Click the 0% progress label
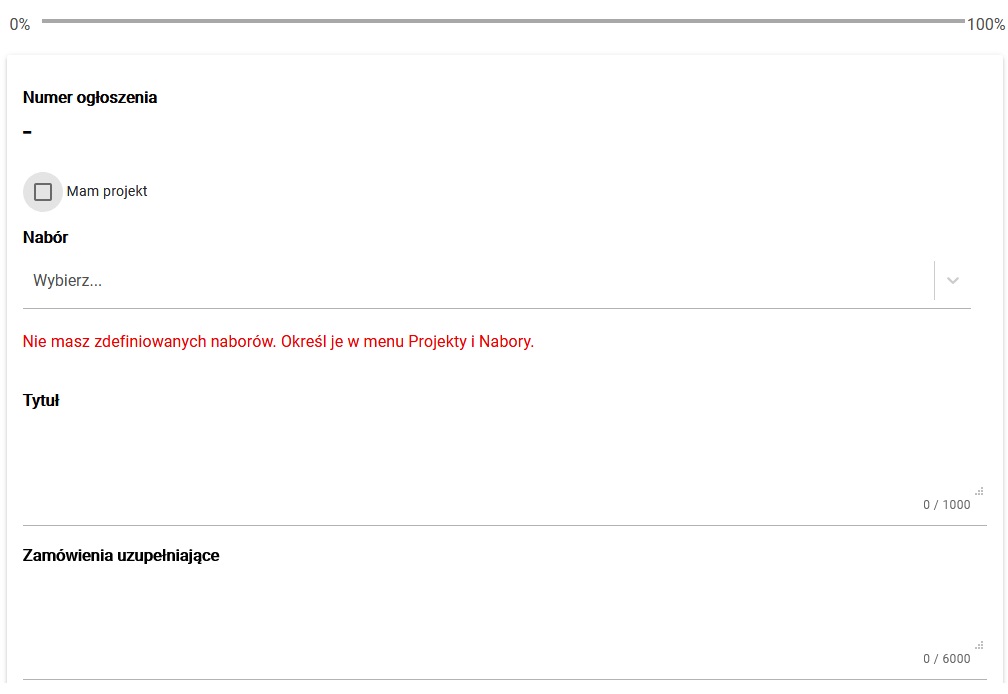1008x694 pixels. point(20,25)
